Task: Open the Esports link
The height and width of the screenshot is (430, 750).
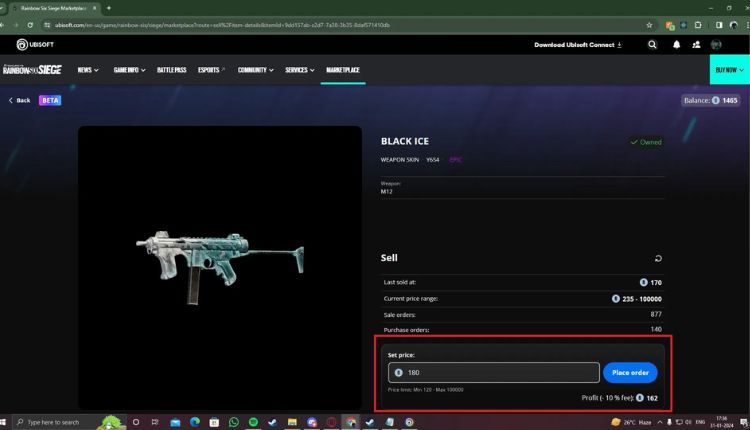Action: click(211, 70)
